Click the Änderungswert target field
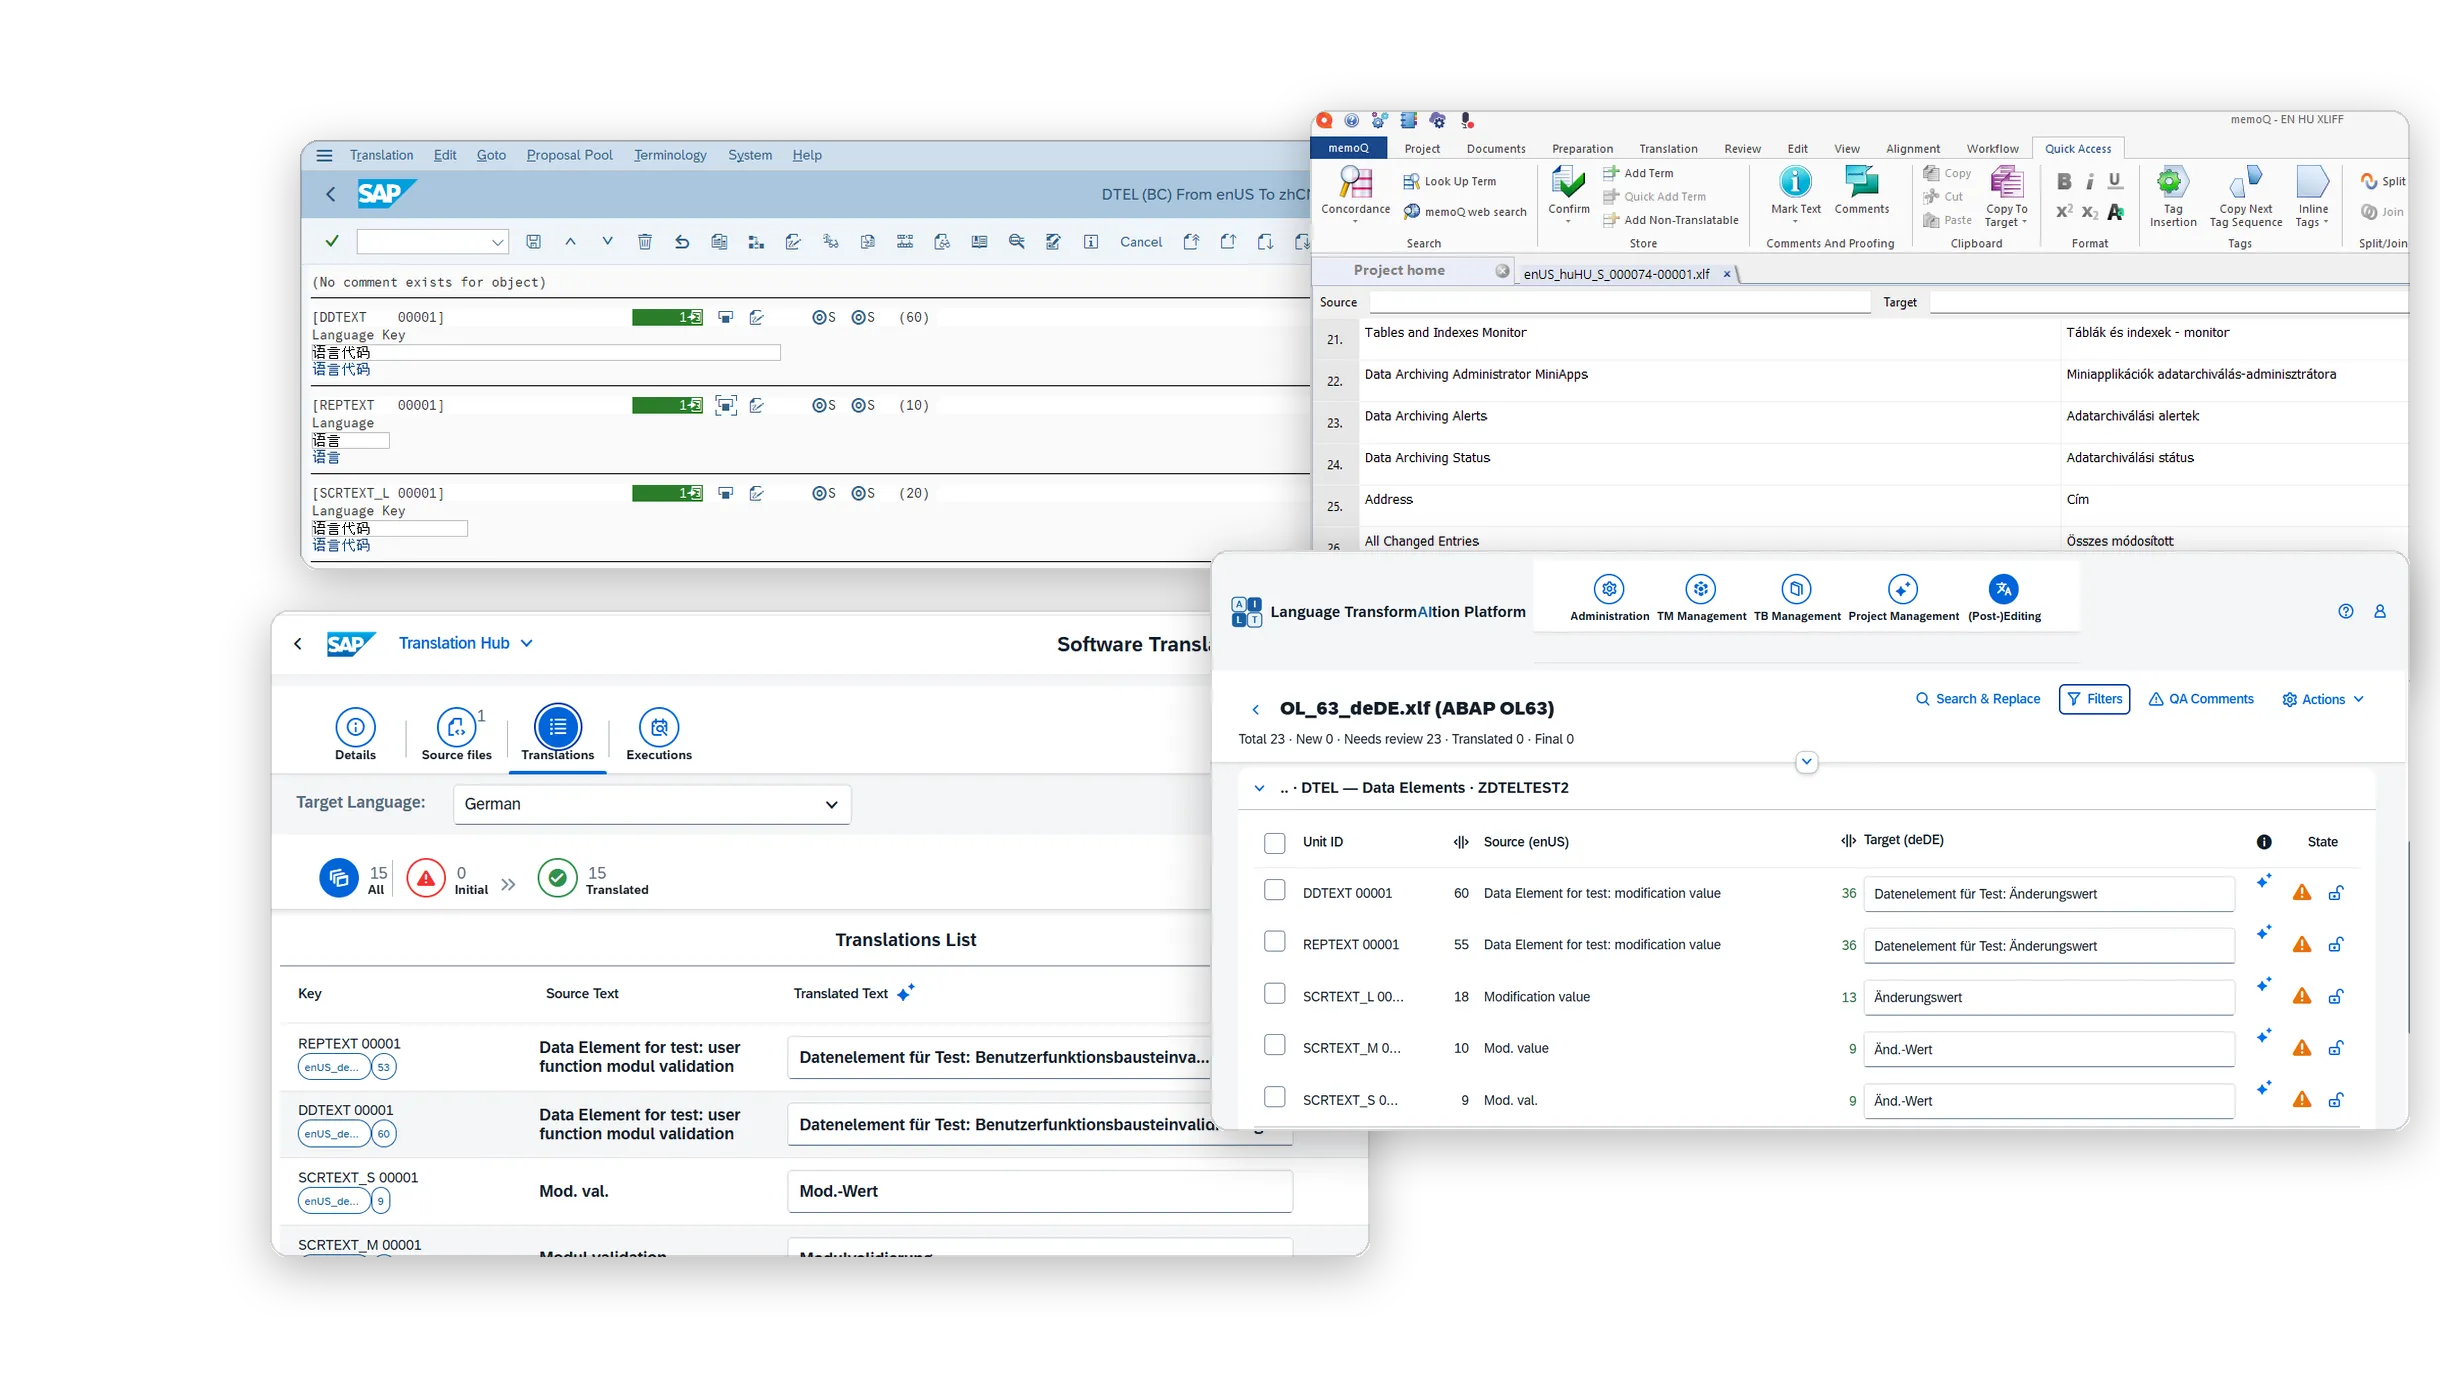The height and width of the screenshot is (1380, 2440). click(x=2049, y=997)
